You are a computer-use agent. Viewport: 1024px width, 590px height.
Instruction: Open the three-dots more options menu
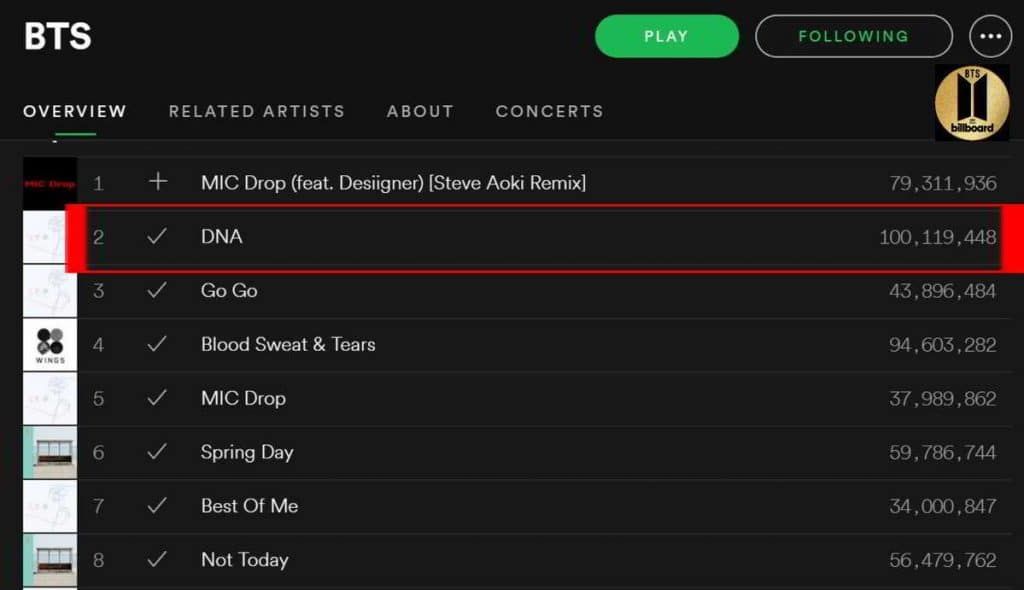point(990,37)
